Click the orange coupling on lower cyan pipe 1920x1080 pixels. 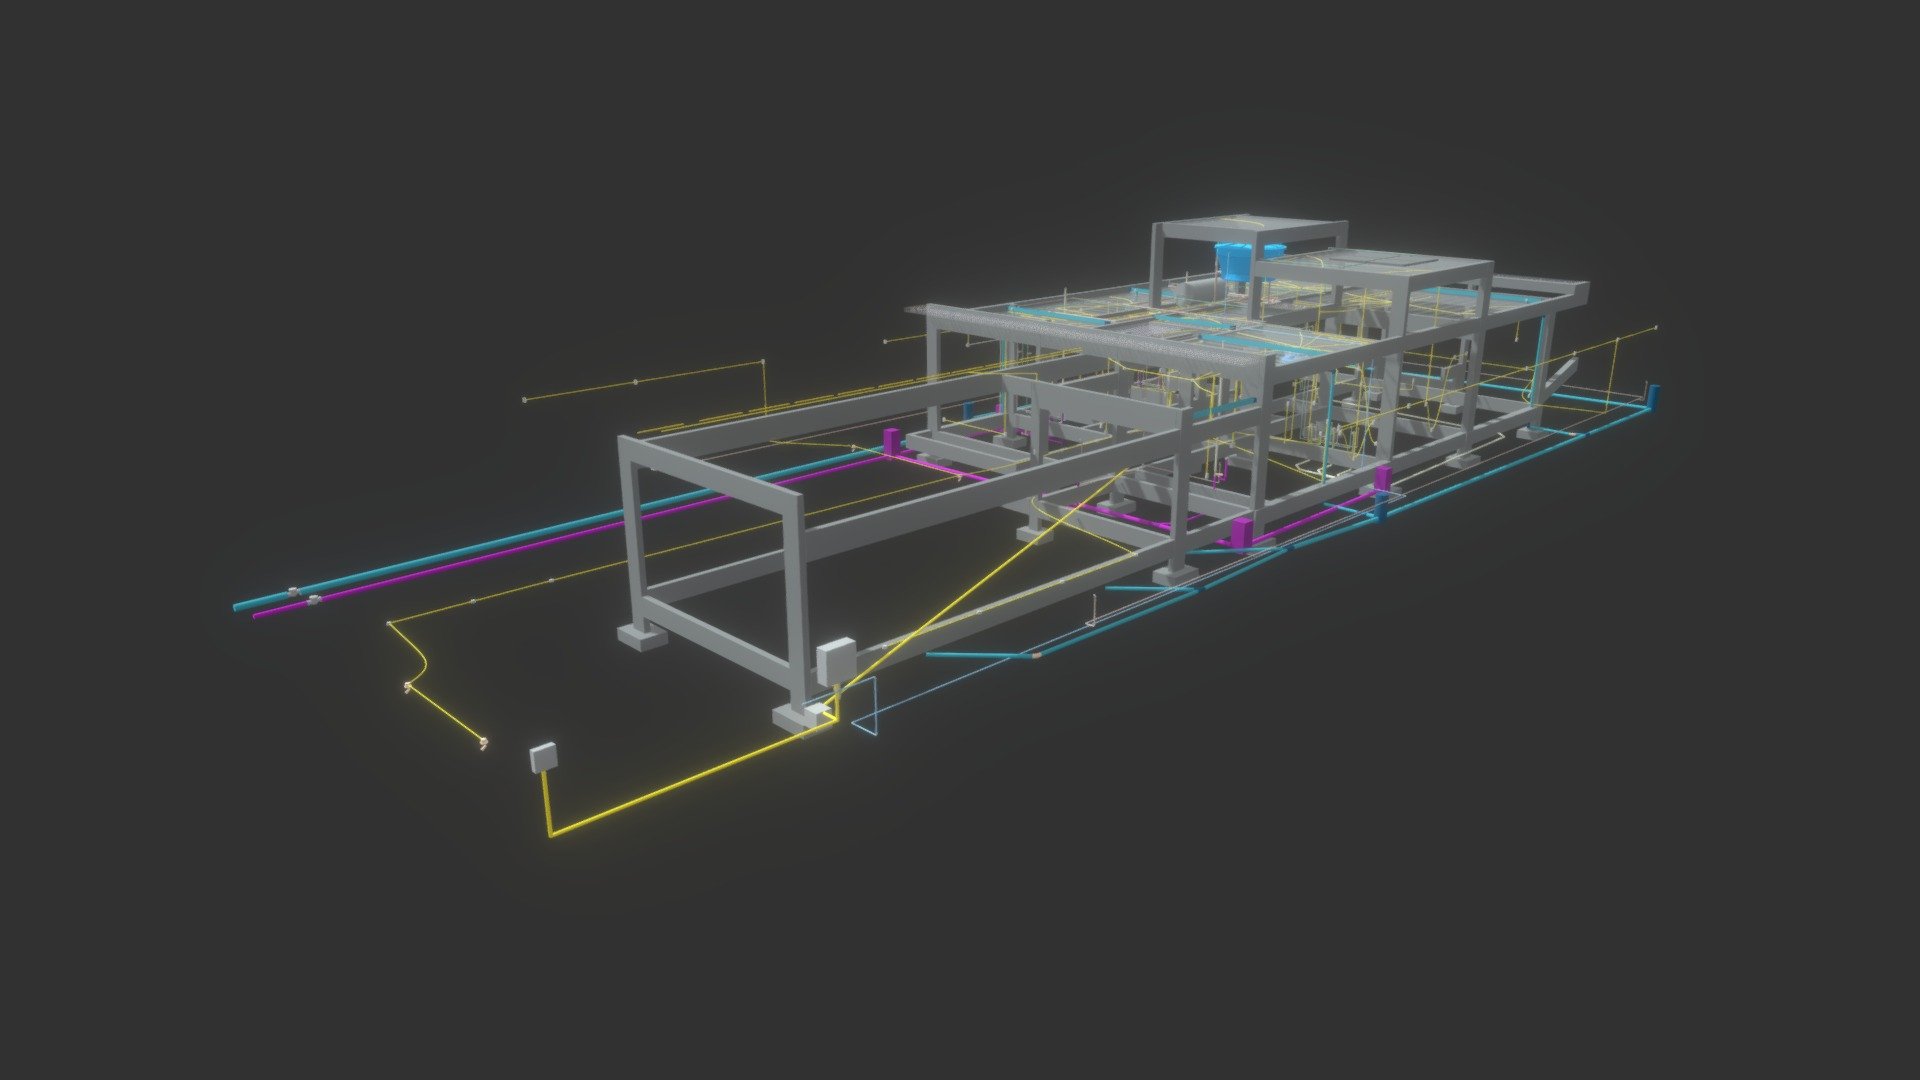tap(1036, 655)
